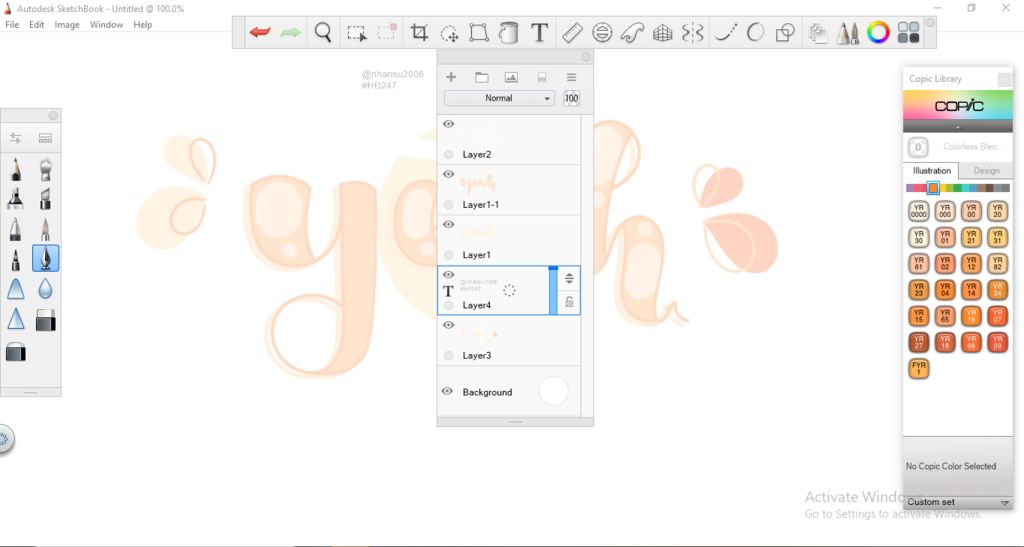Pick Copic color YR 0000

click(x=919, y=211)
